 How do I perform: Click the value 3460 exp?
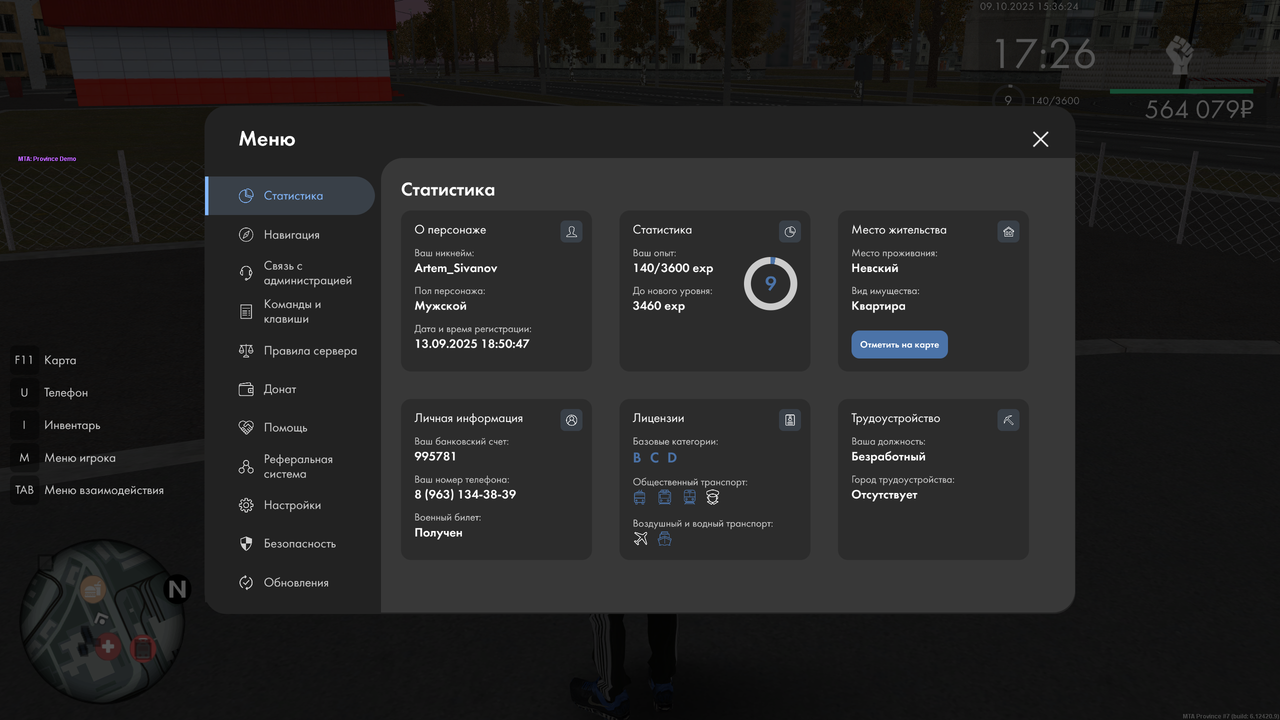click(x=659, y=306)
